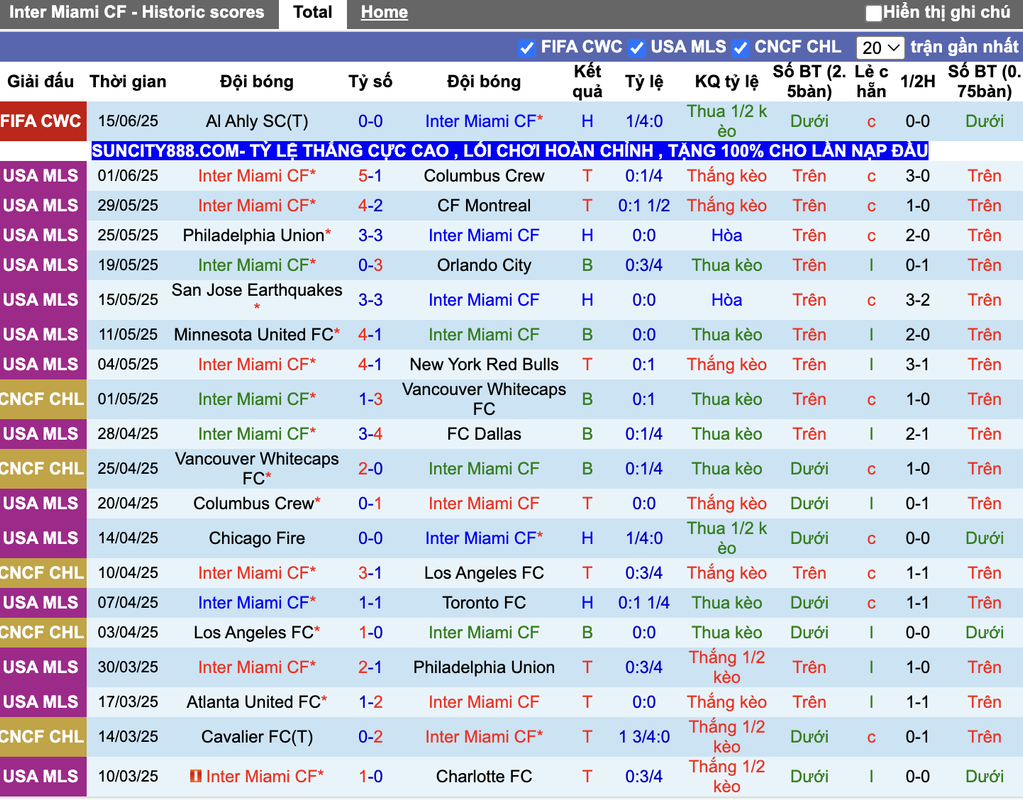1023x800 pixels.
Task: Switch to the Total tab
Action: [x=313, y=12]
